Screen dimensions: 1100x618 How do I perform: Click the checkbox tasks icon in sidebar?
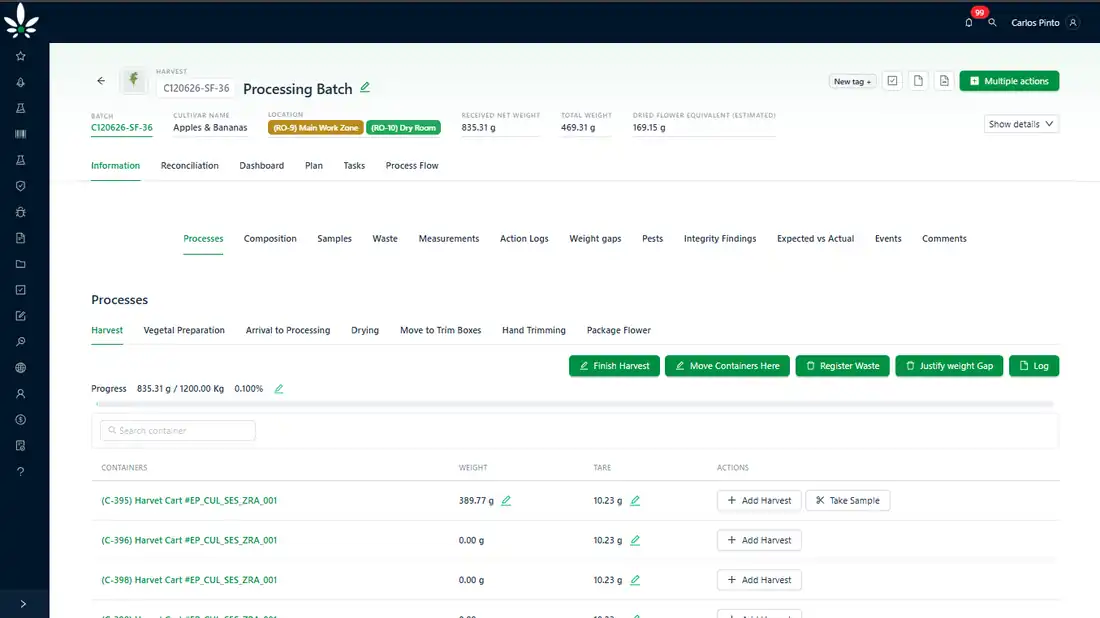(20, 290)
